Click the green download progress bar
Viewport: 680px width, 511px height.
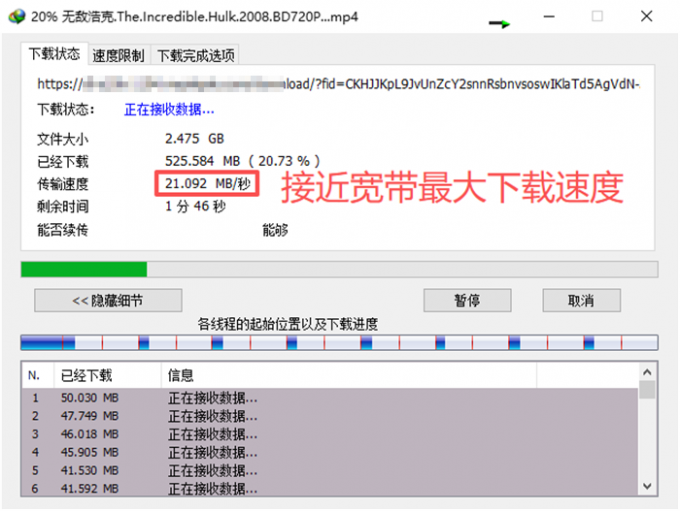[x=339, y=269]
